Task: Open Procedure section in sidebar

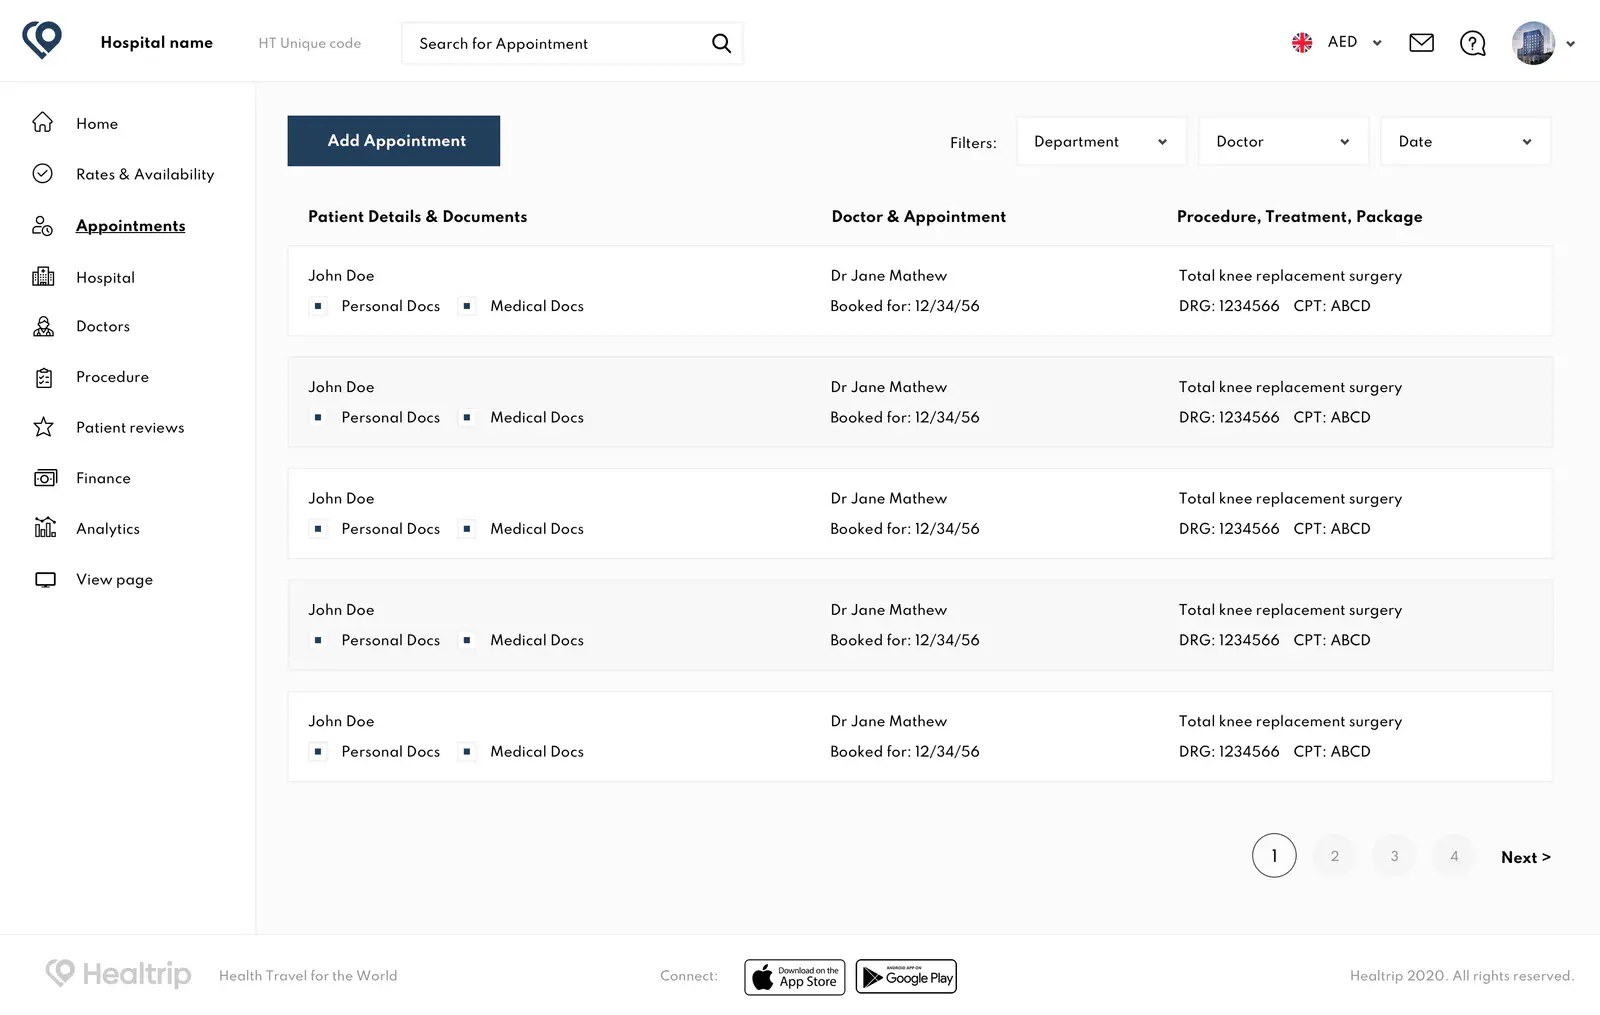Action: click(x=112, y=377)
